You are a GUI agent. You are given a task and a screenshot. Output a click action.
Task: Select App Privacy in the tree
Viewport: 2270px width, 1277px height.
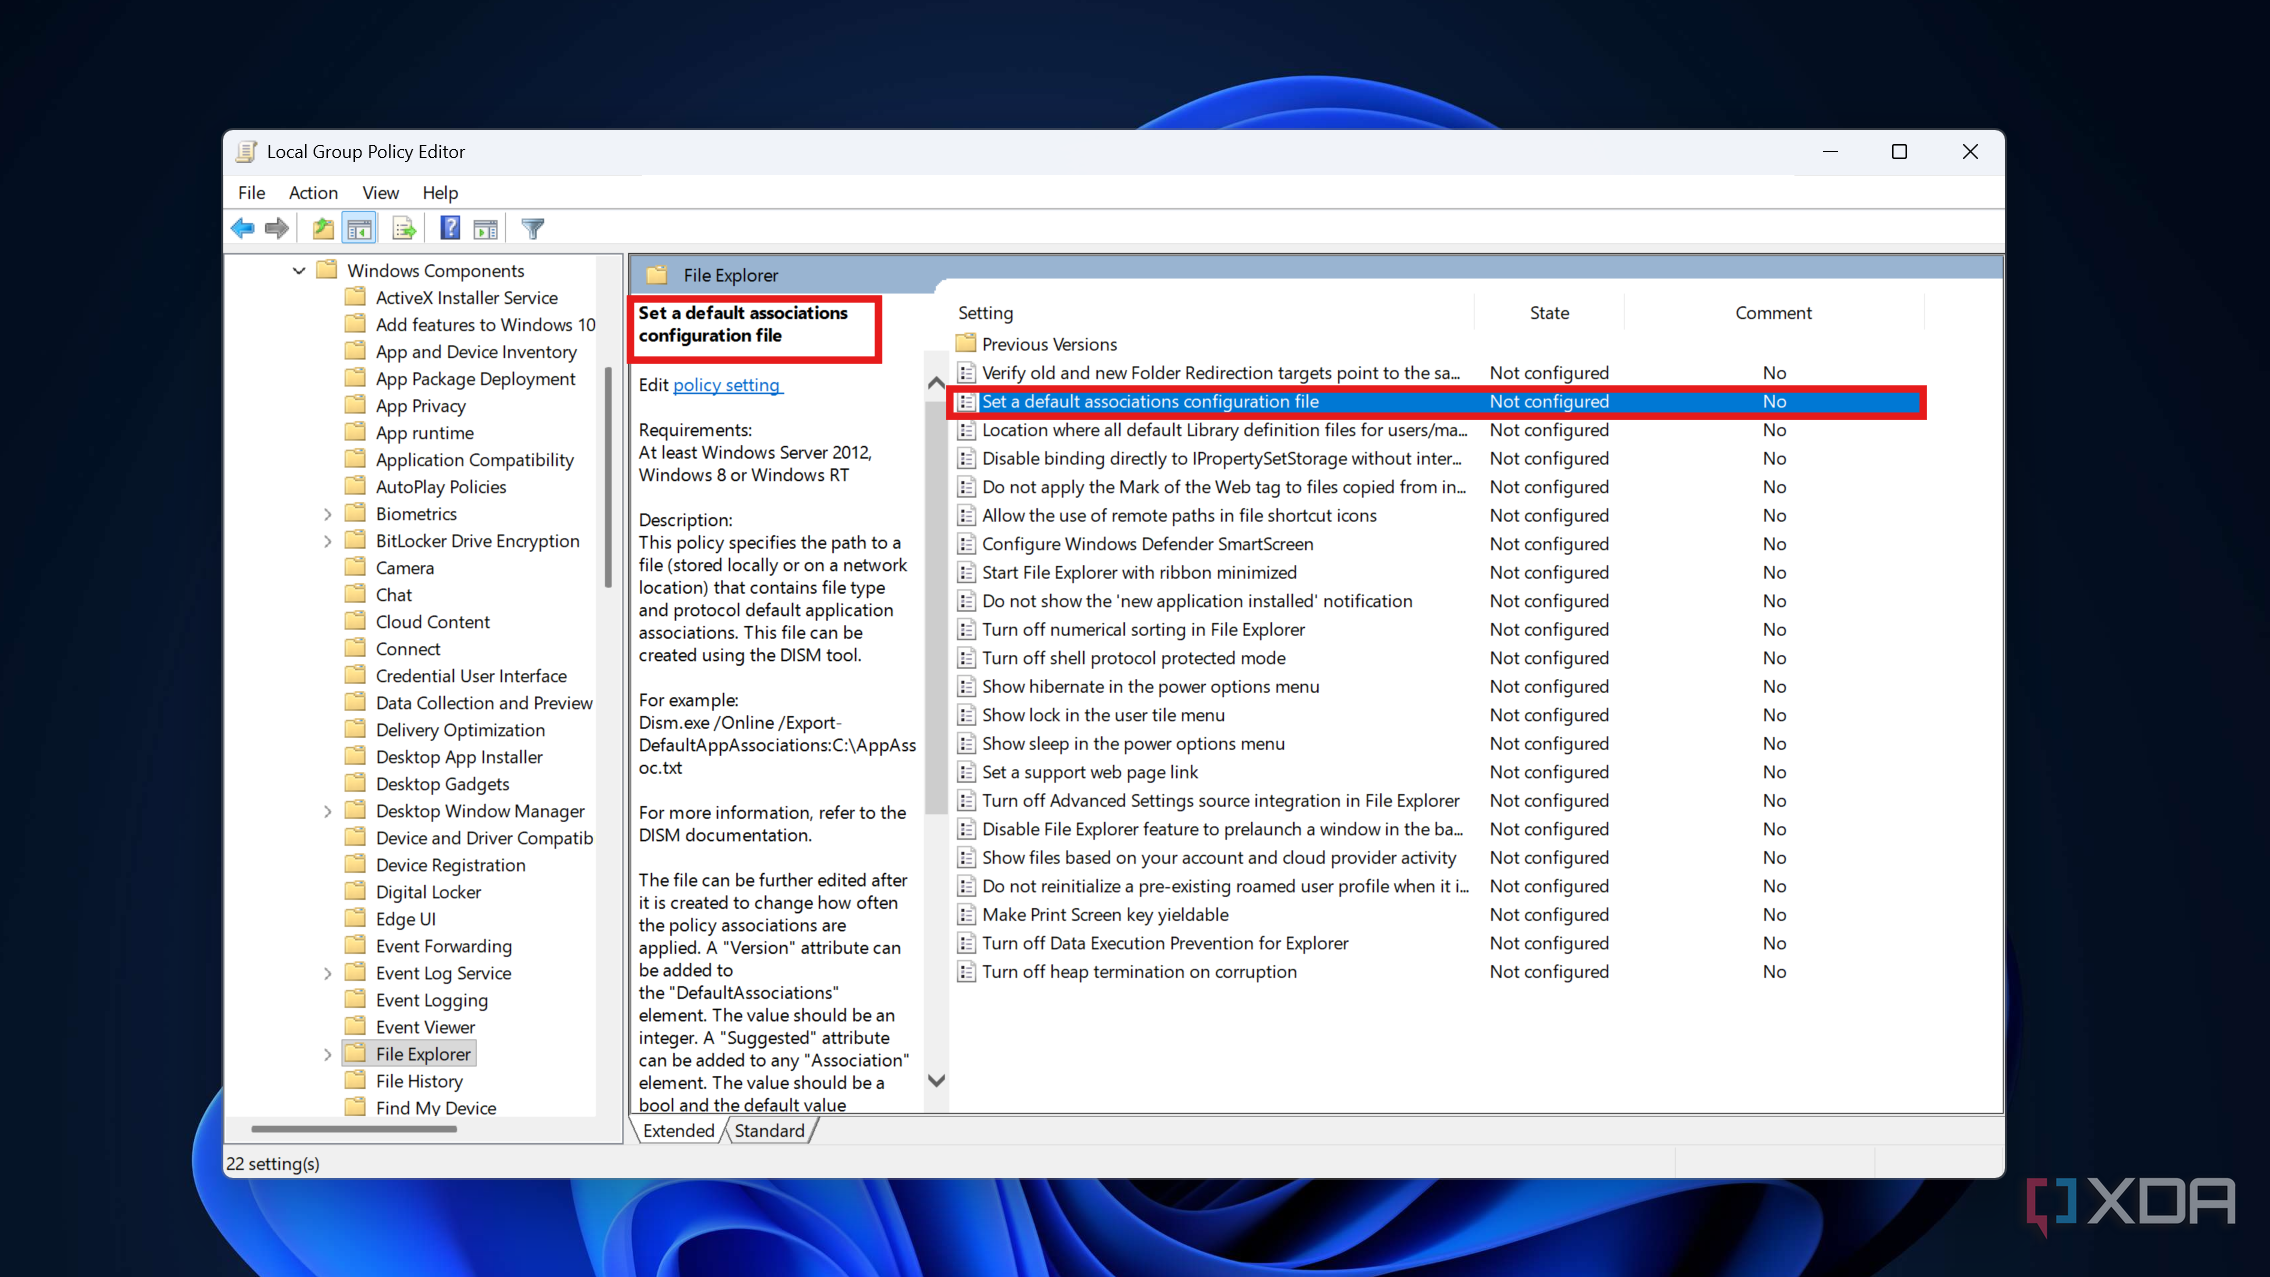(420, 406)
